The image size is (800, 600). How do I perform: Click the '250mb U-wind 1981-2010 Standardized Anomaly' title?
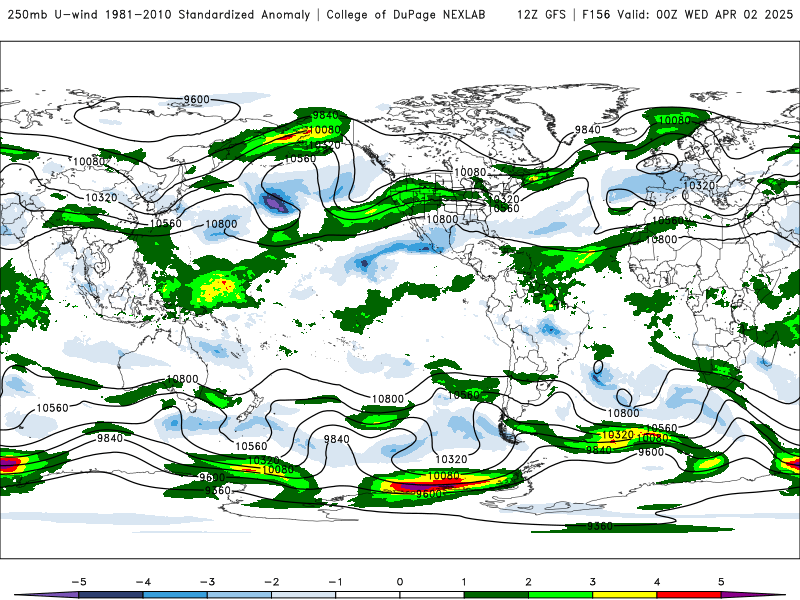click(x=159, y=14)
